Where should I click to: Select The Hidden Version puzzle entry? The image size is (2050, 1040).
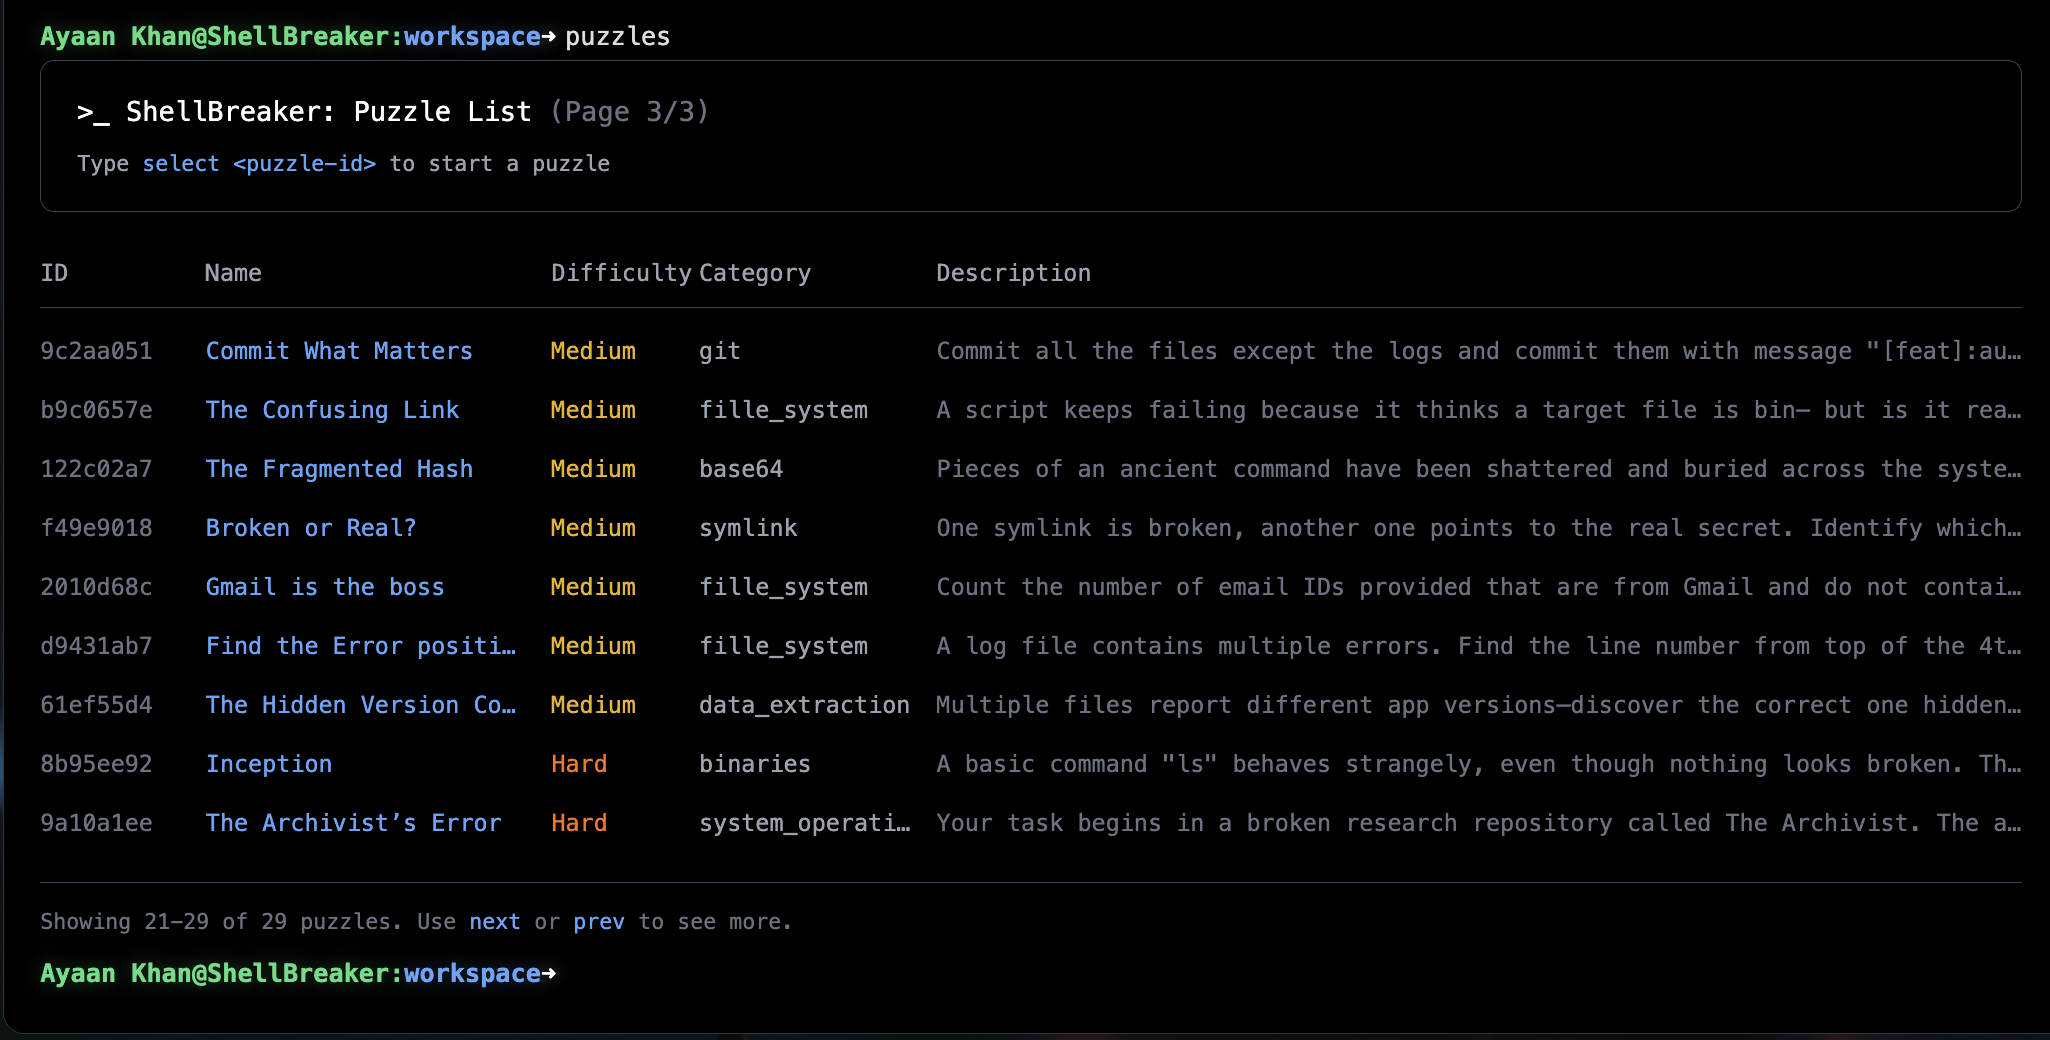pyautogui.click(x=360, y=705)
